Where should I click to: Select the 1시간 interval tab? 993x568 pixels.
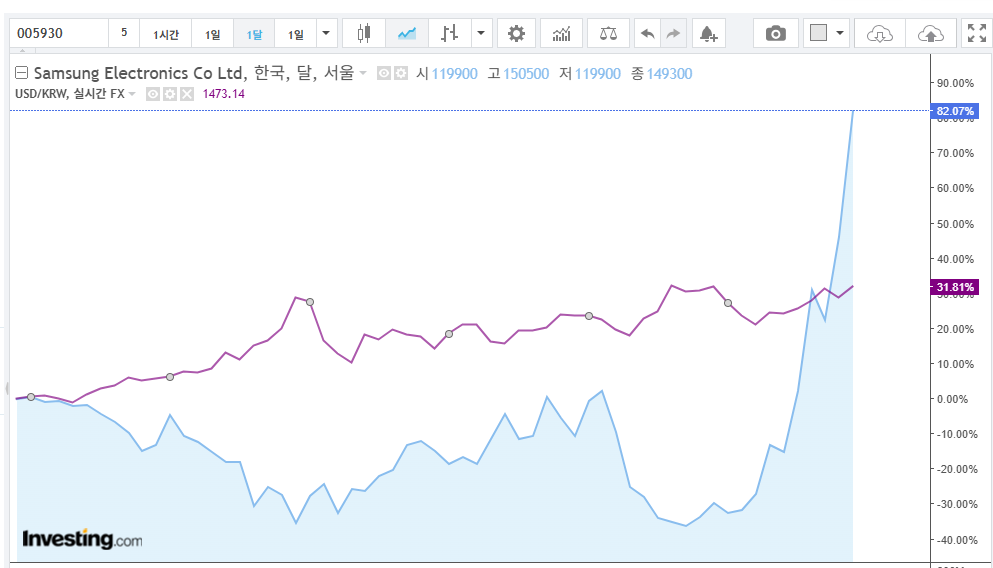pyautogui.click(x=166, y=34)
